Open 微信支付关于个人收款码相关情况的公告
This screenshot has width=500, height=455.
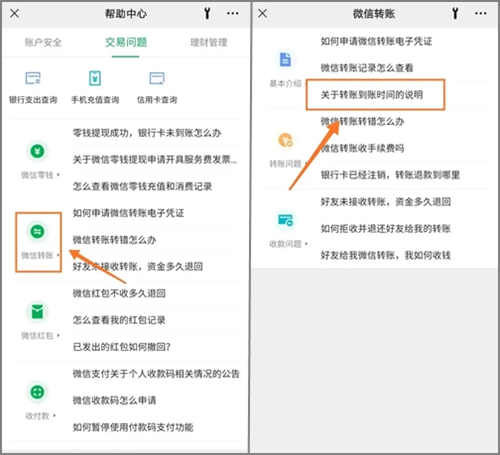coord(156,374)
